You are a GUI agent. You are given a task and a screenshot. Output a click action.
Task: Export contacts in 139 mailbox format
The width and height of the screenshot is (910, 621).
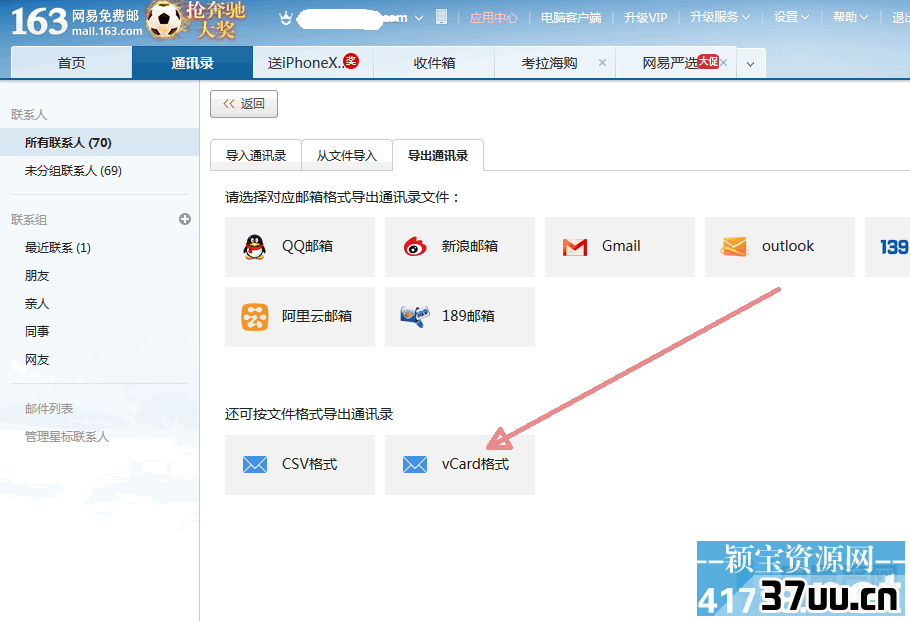tap(887, 247)
